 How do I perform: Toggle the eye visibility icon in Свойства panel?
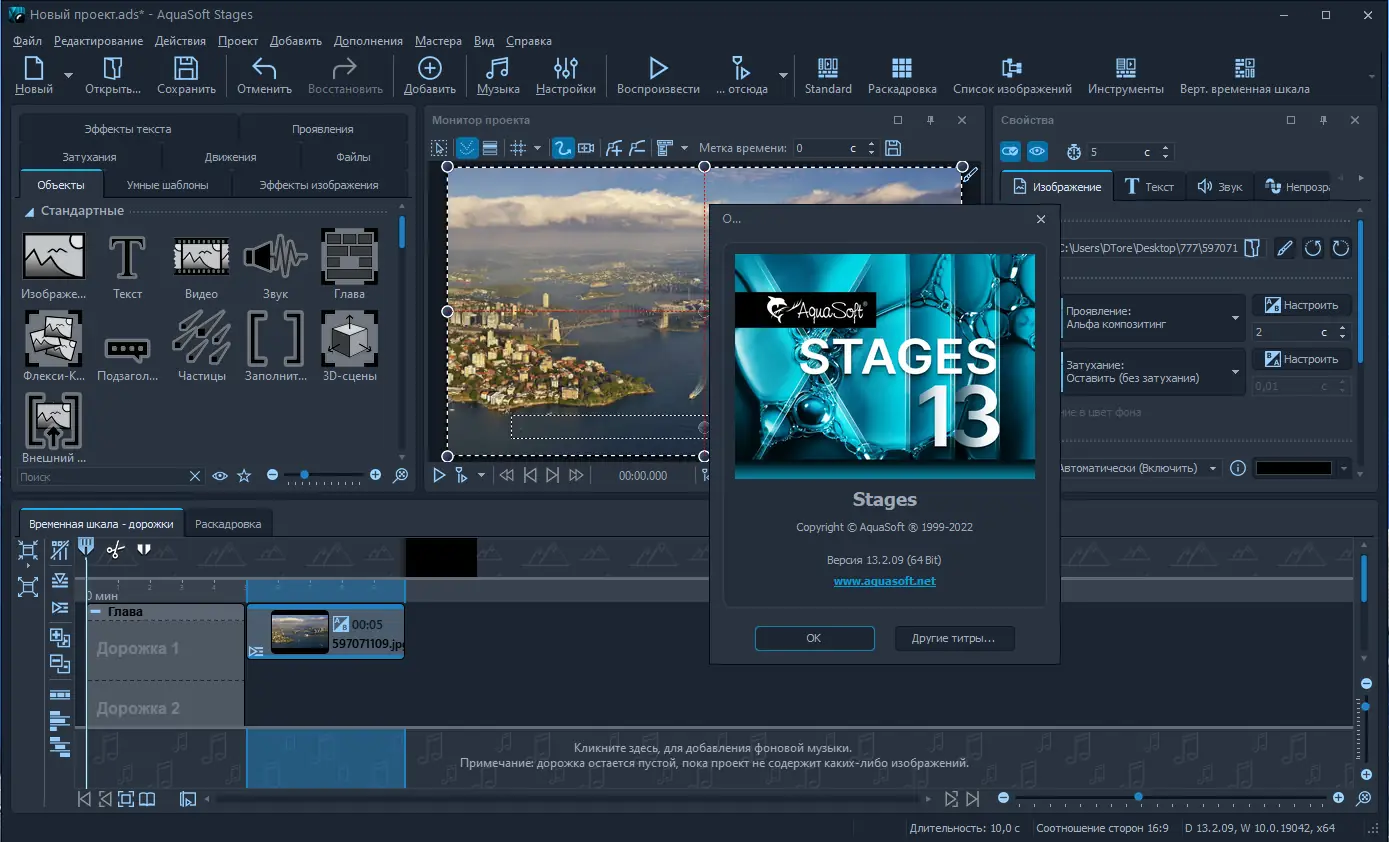(1037, 151)
